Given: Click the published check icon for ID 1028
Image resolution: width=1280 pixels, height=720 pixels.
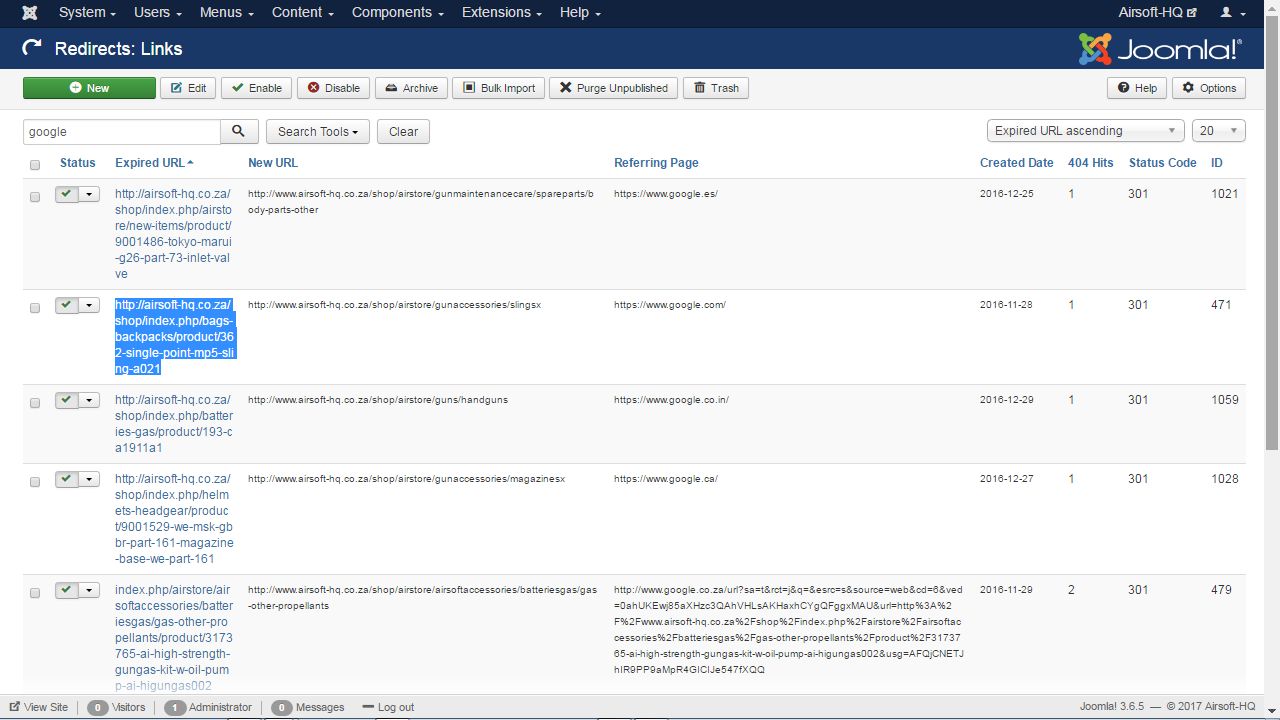Looking at the screenshot, I should coord(67,479).
